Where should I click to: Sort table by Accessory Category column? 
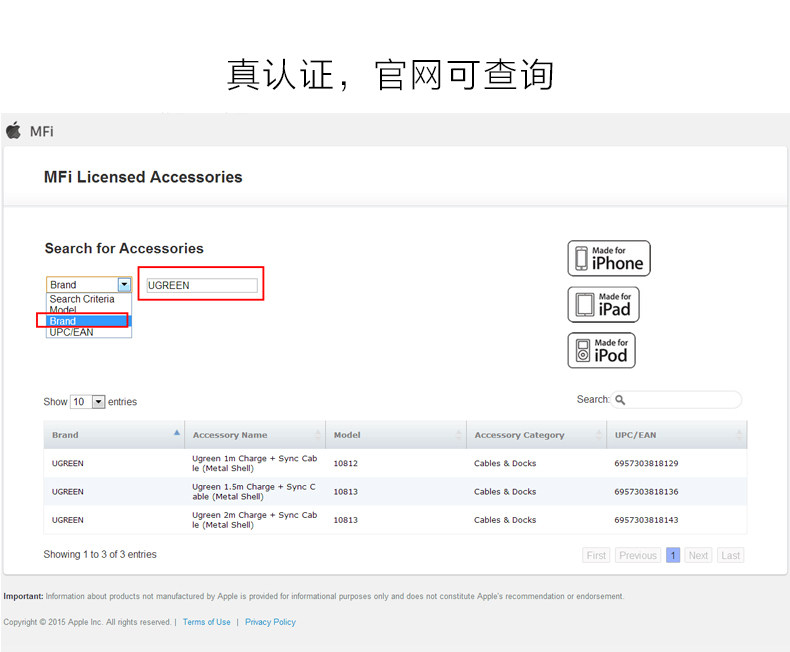pos(536,435)
